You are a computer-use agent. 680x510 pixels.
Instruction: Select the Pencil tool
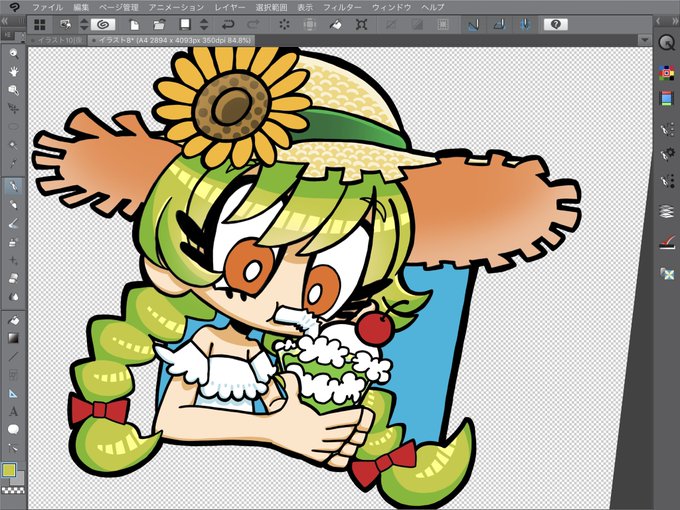(13, 205)
